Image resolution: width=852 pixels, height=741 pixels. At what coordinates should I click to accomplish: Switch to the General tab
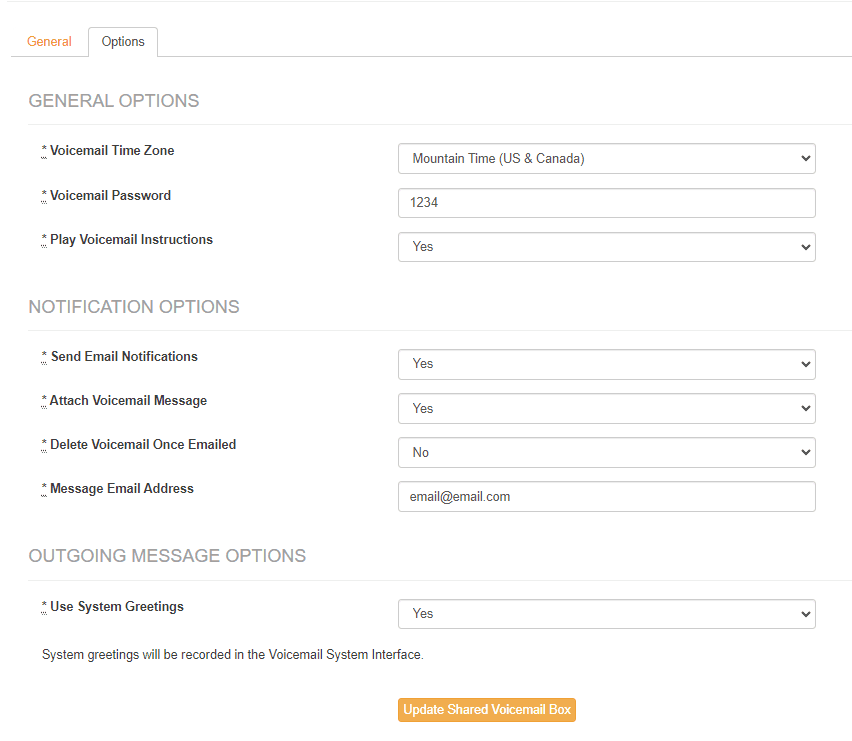[x=49, y=42]
